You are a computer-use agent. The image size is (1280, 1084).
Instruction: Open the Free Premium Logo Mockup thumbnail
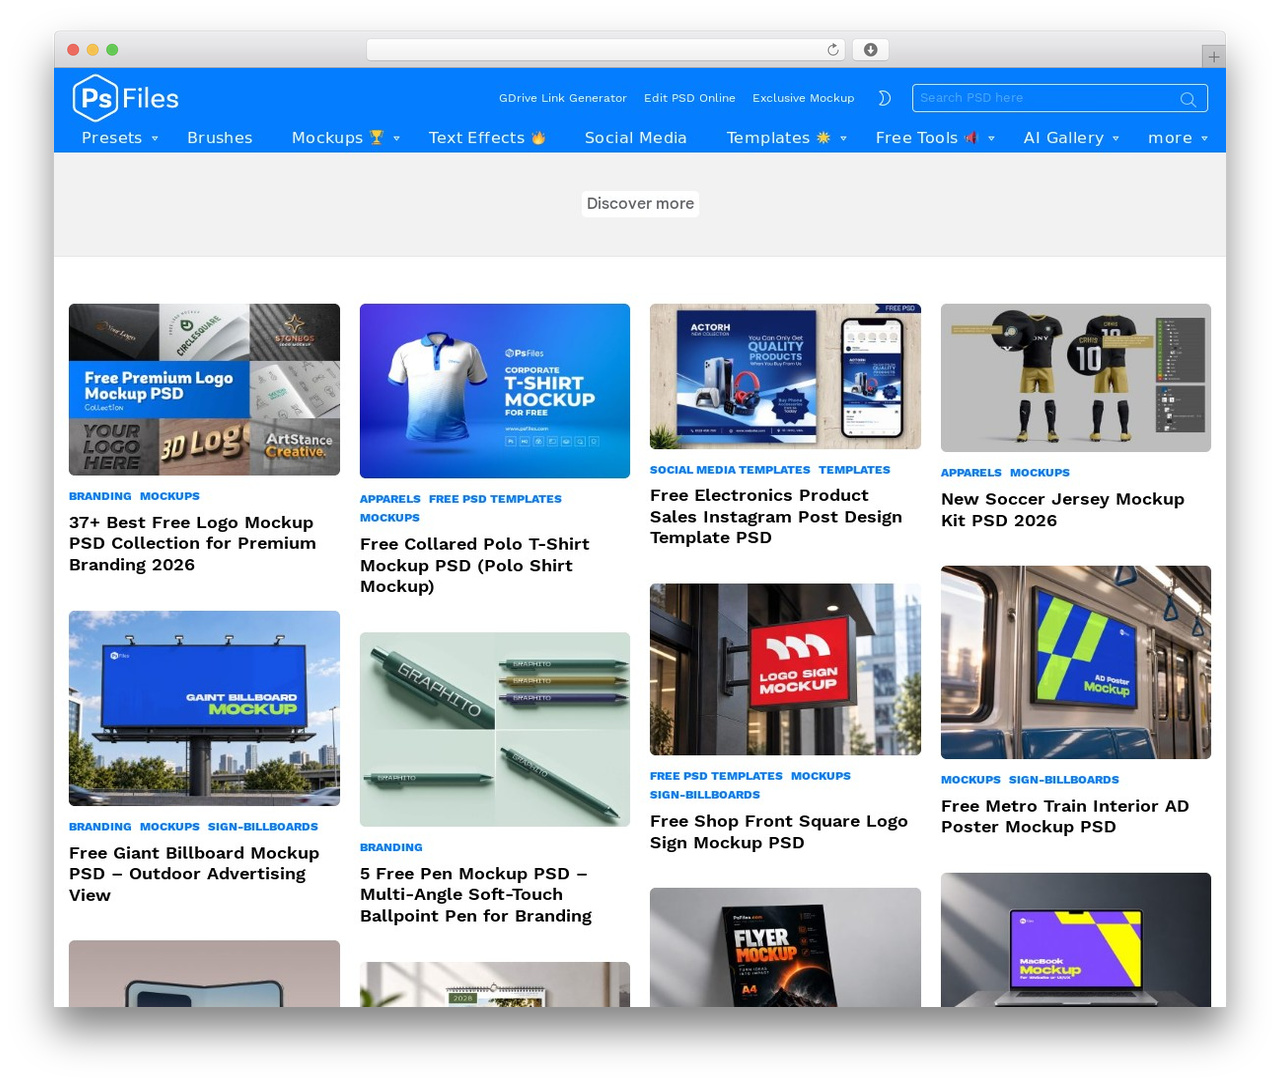point(204,390)
